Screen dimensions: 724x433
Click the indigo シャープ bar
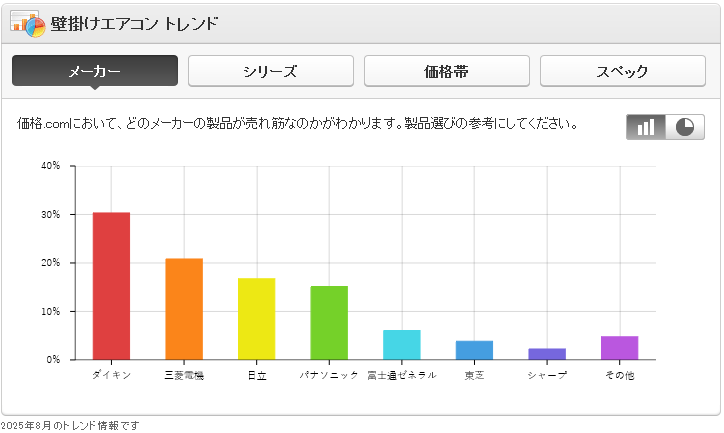(547, 354)
